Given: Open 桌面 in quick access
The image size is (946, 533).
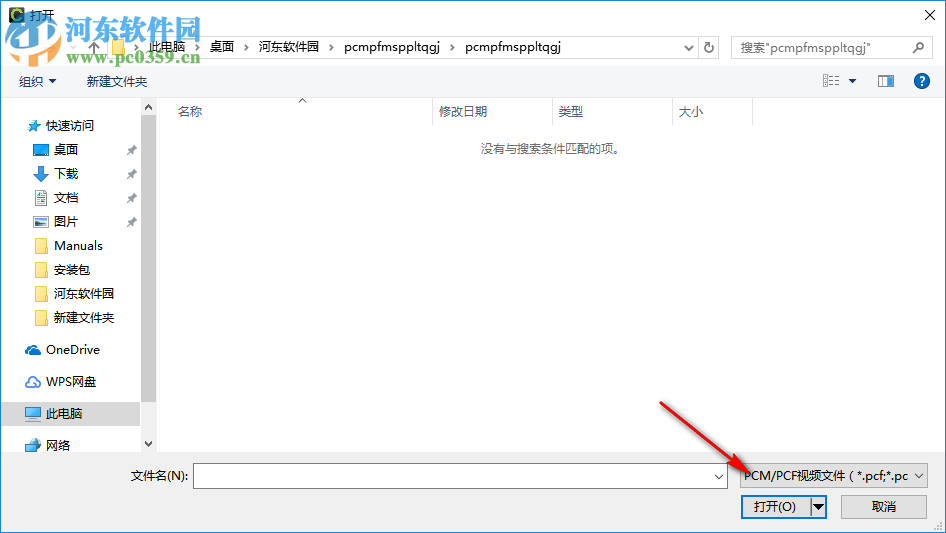Looking at the screenshot, I should (66, 150).
